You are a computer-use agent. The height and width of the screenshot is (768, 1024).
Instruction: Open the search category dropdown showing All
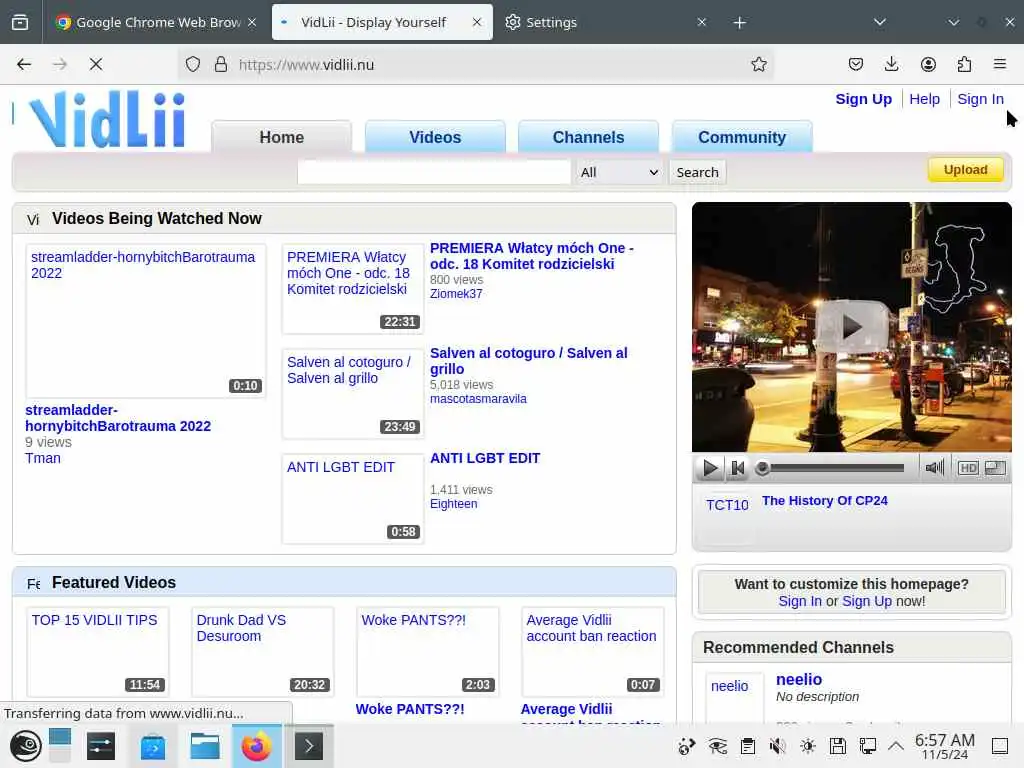click(x=619, y=172)
